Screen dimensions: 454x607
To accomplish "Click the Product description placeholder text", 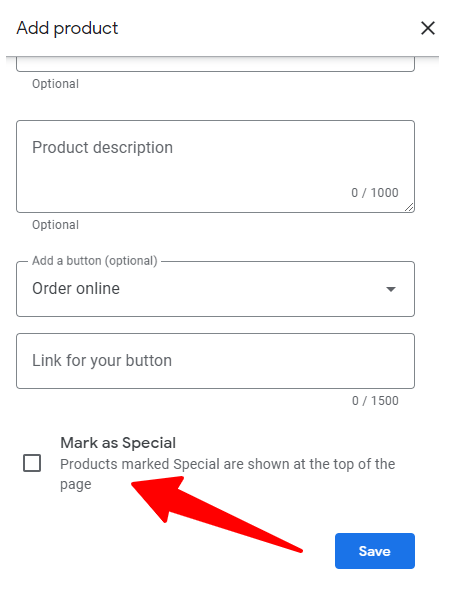I will coord(103,148).
